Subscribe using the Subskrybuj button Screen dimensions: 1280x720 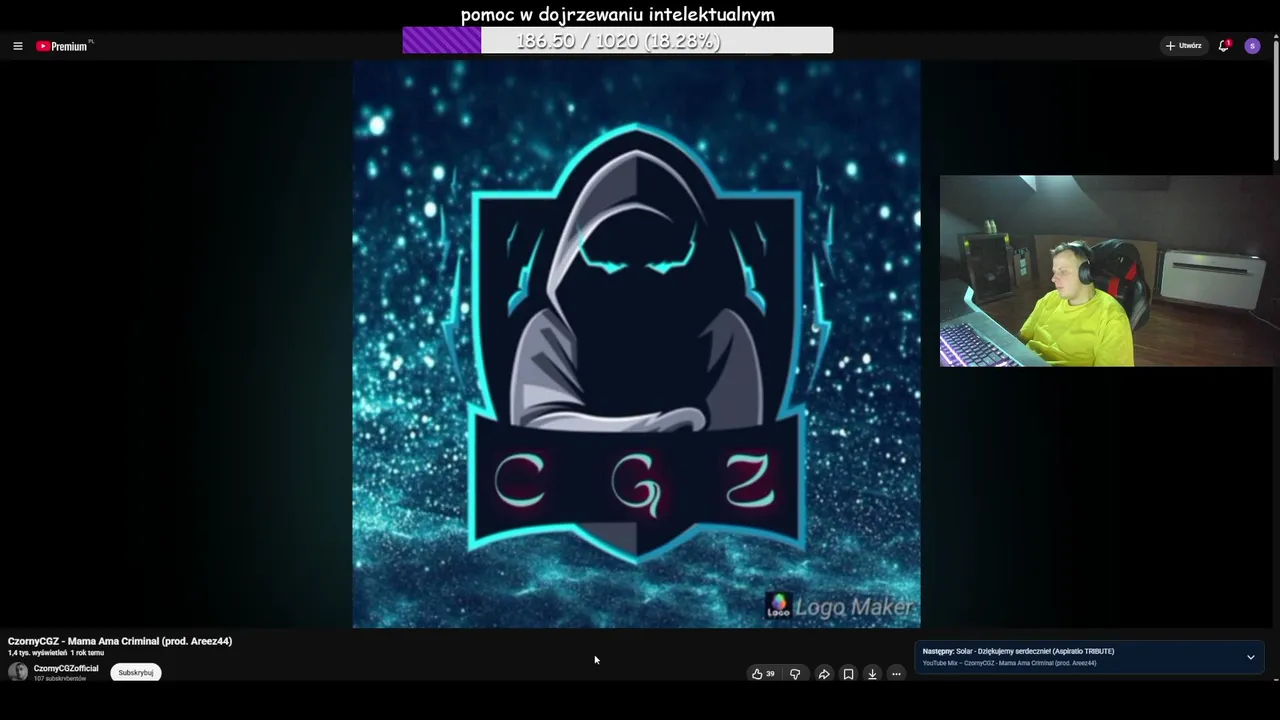pos(136,673)
